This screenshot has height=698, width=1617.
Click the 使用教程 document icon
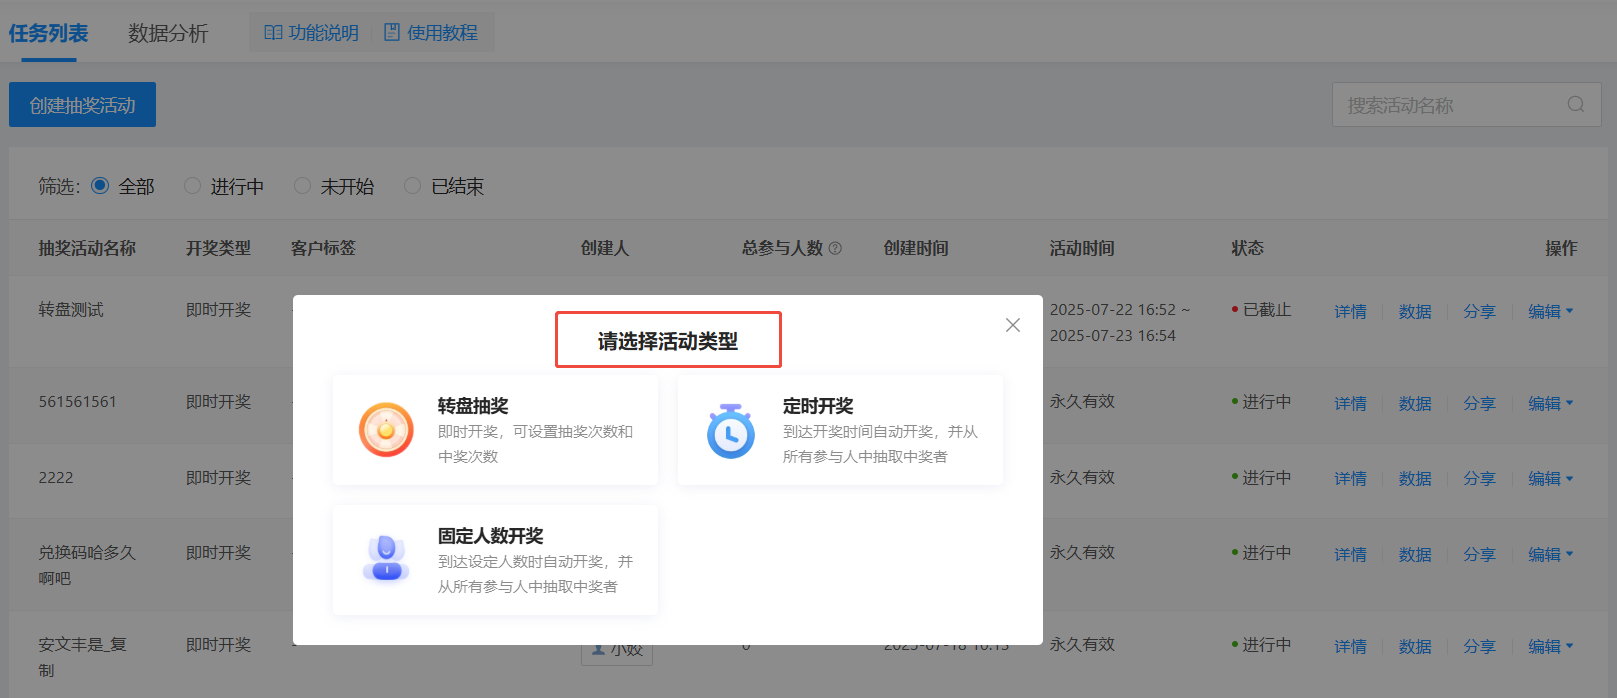(392, 32)
